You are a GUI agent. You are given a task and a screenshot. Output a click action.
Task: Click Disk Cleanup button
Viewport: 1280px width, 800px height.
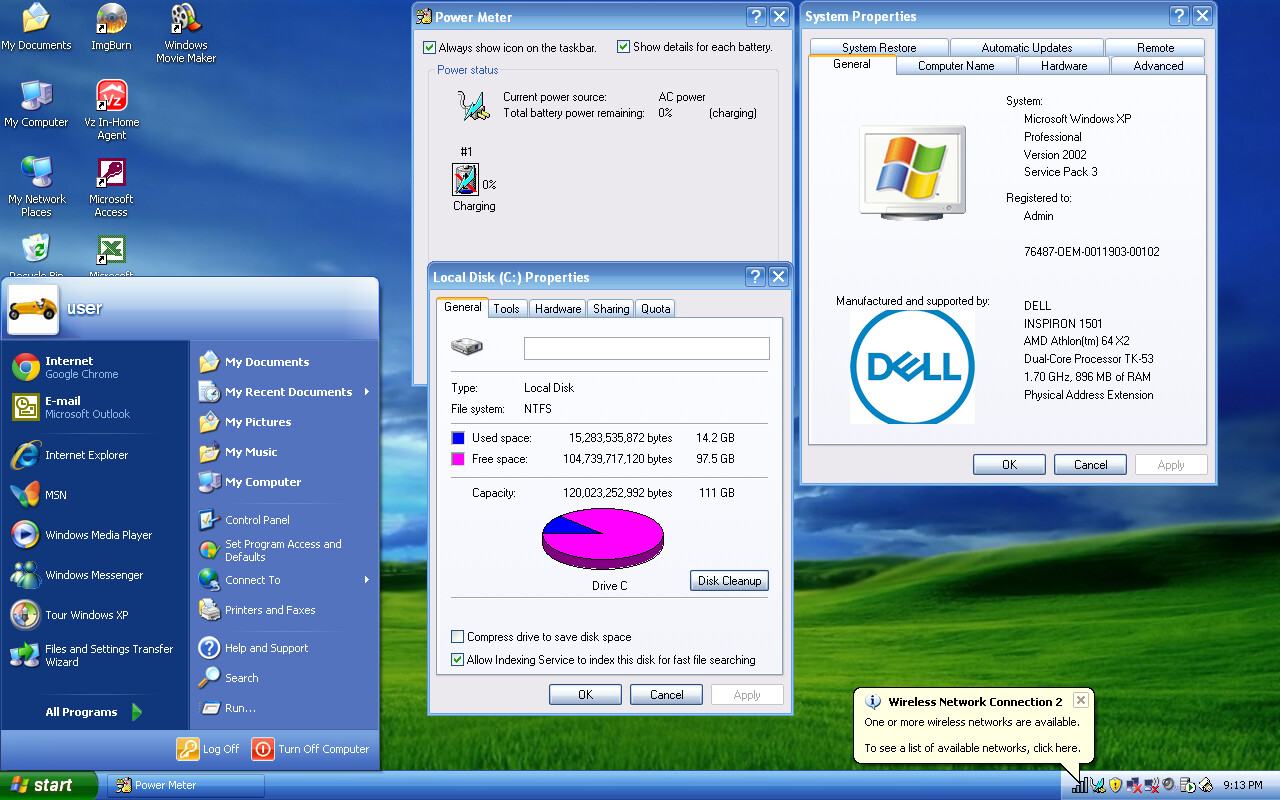pyautogui.click(x=729, y=581)
